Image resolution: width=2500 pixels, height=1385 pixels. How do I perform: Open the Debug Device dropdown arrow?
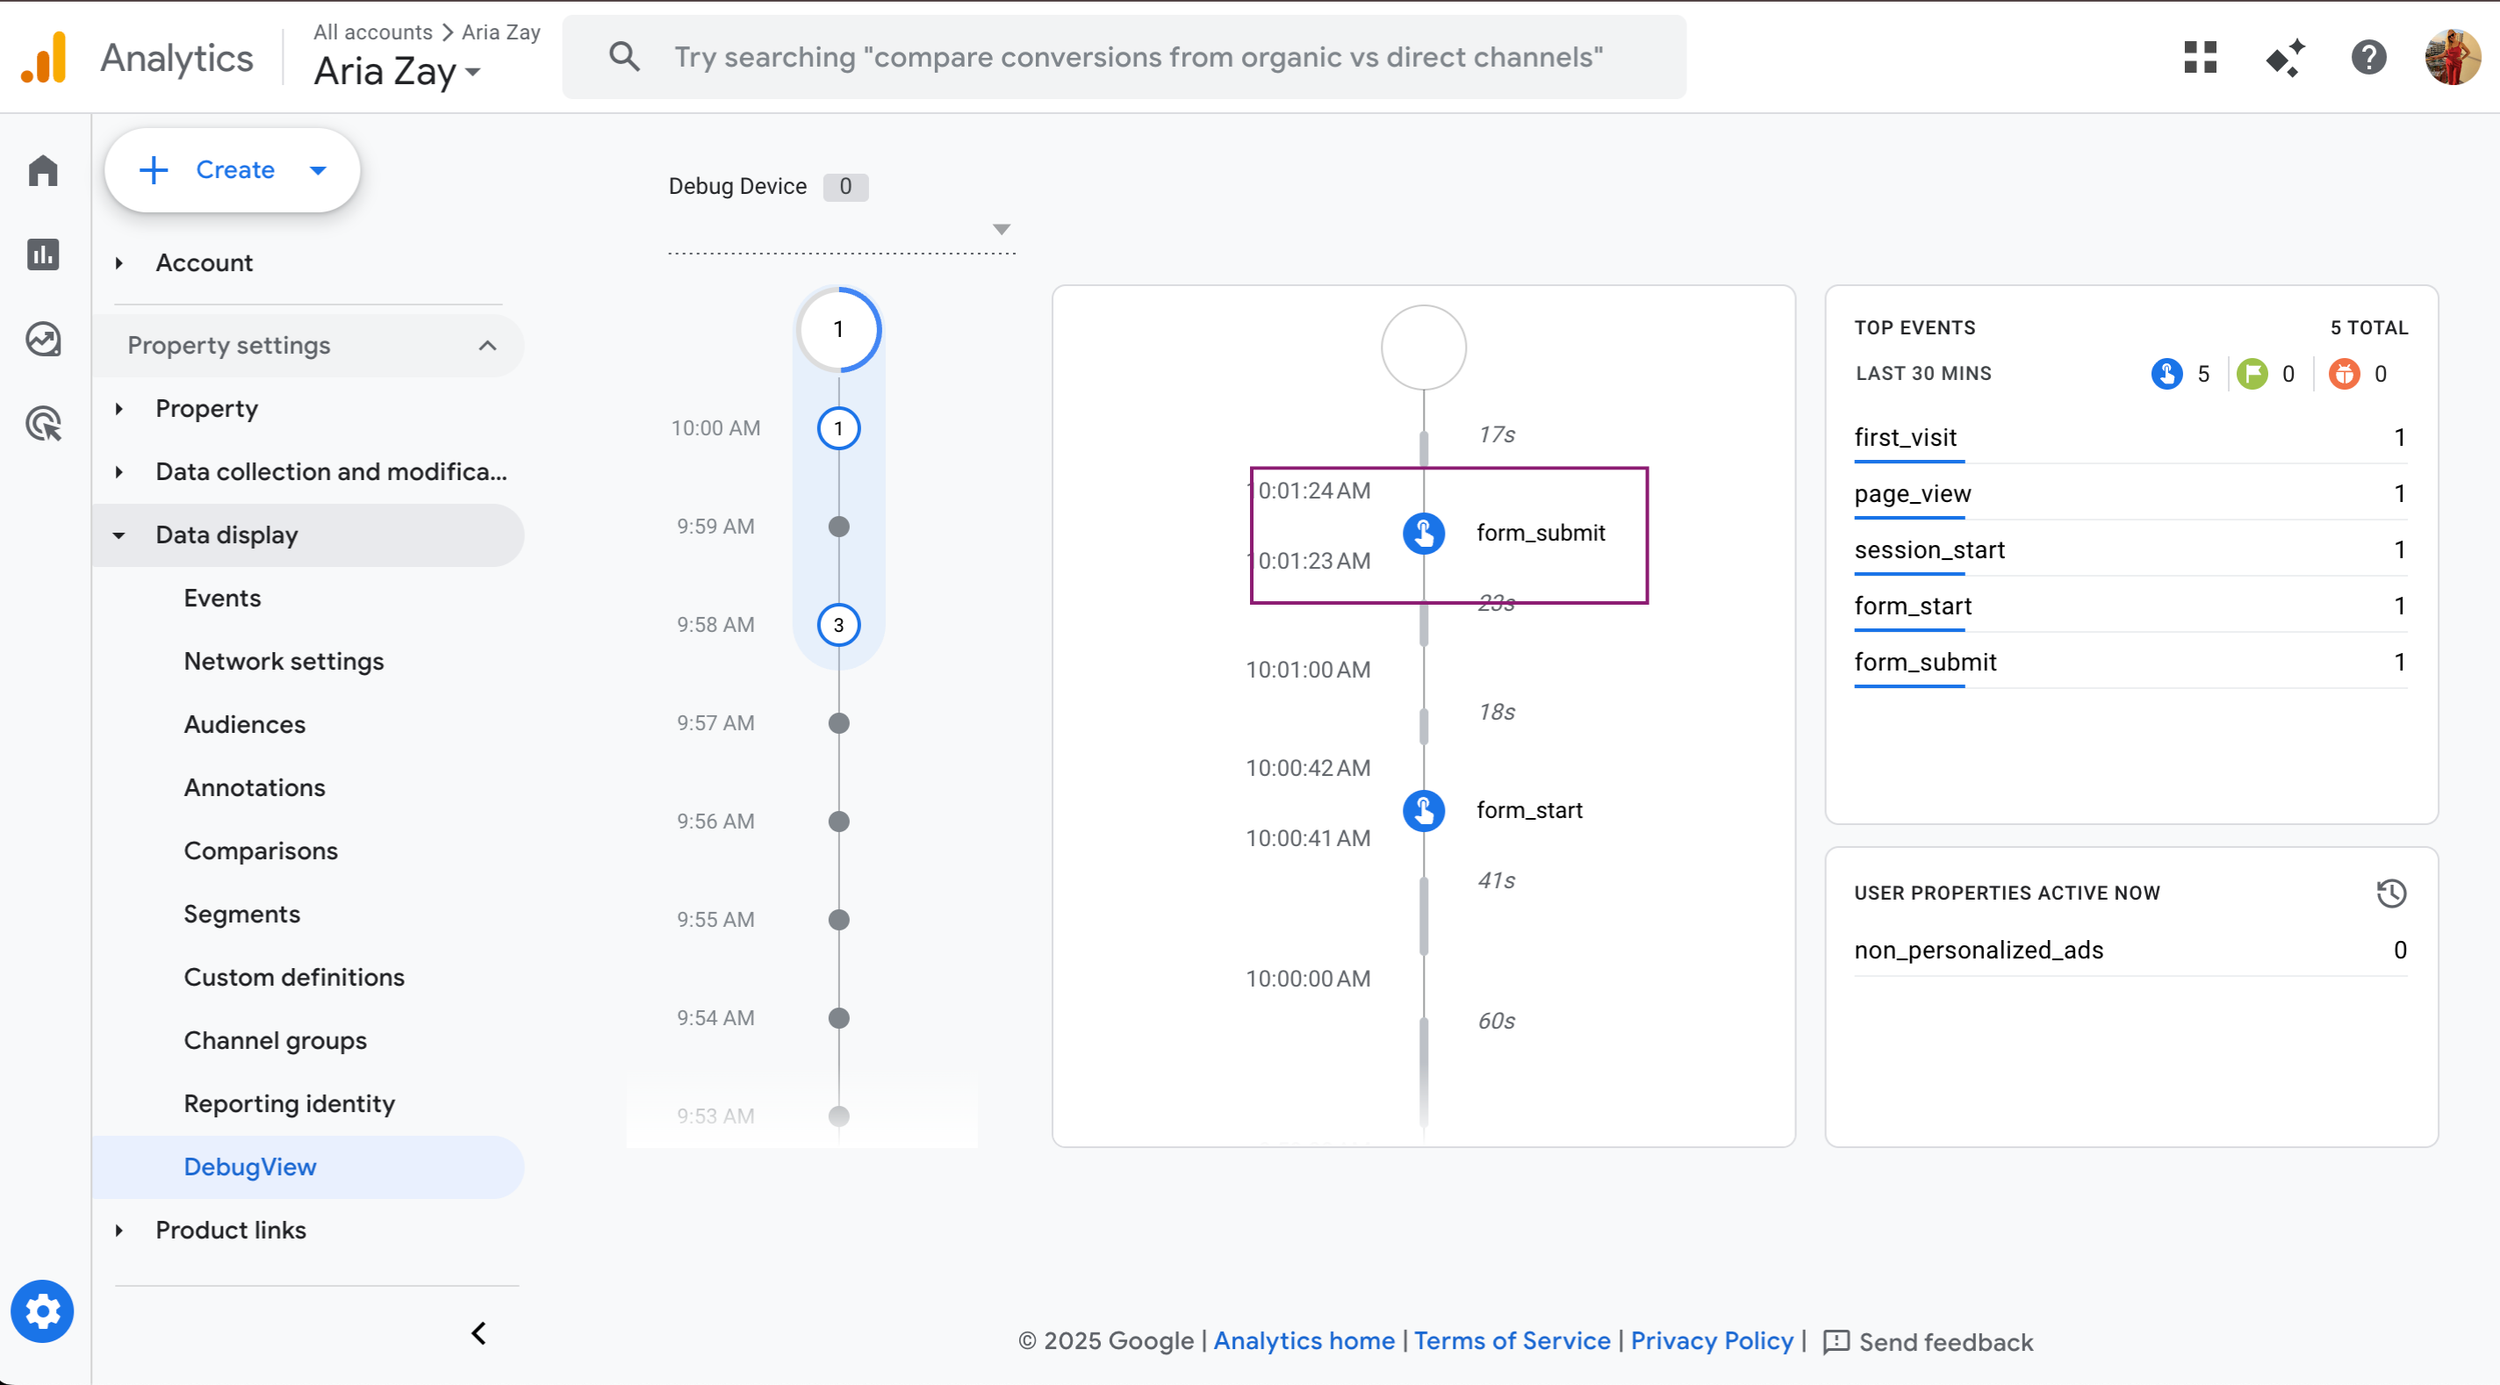(x=1001, y=230)
